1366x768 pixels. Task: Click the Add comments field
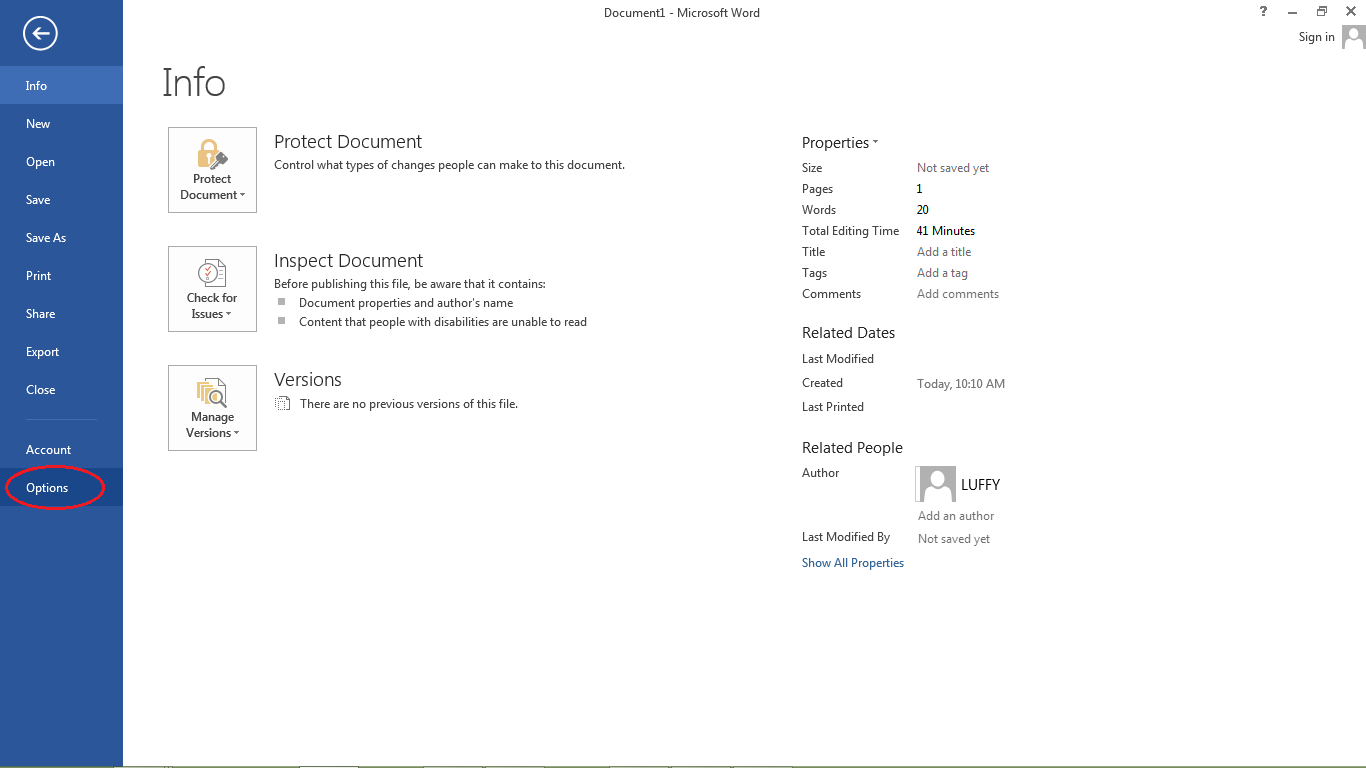coord(958,294)
